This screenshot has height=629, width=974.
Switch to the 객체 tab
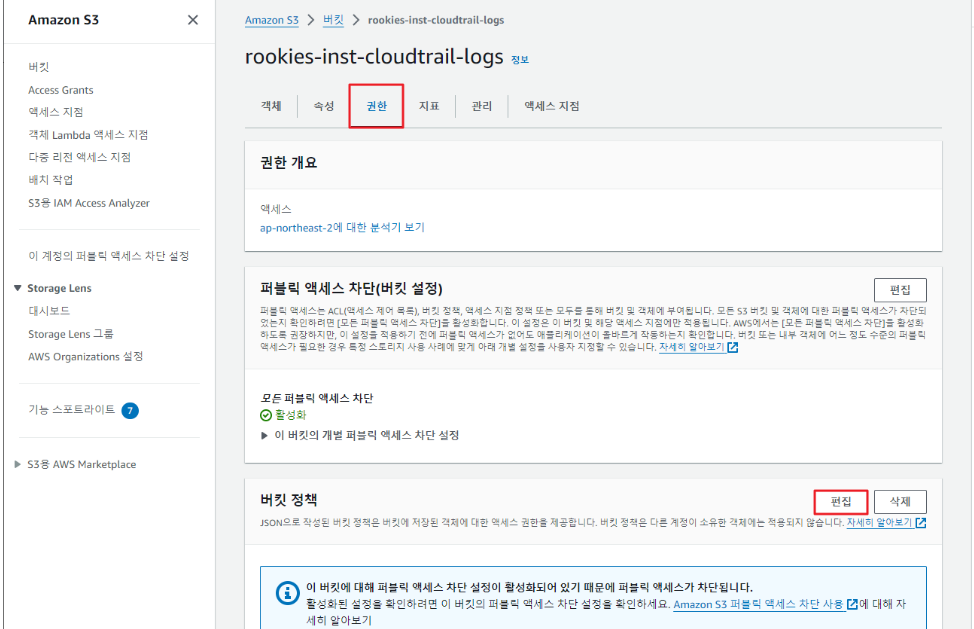tap(271, 106)
